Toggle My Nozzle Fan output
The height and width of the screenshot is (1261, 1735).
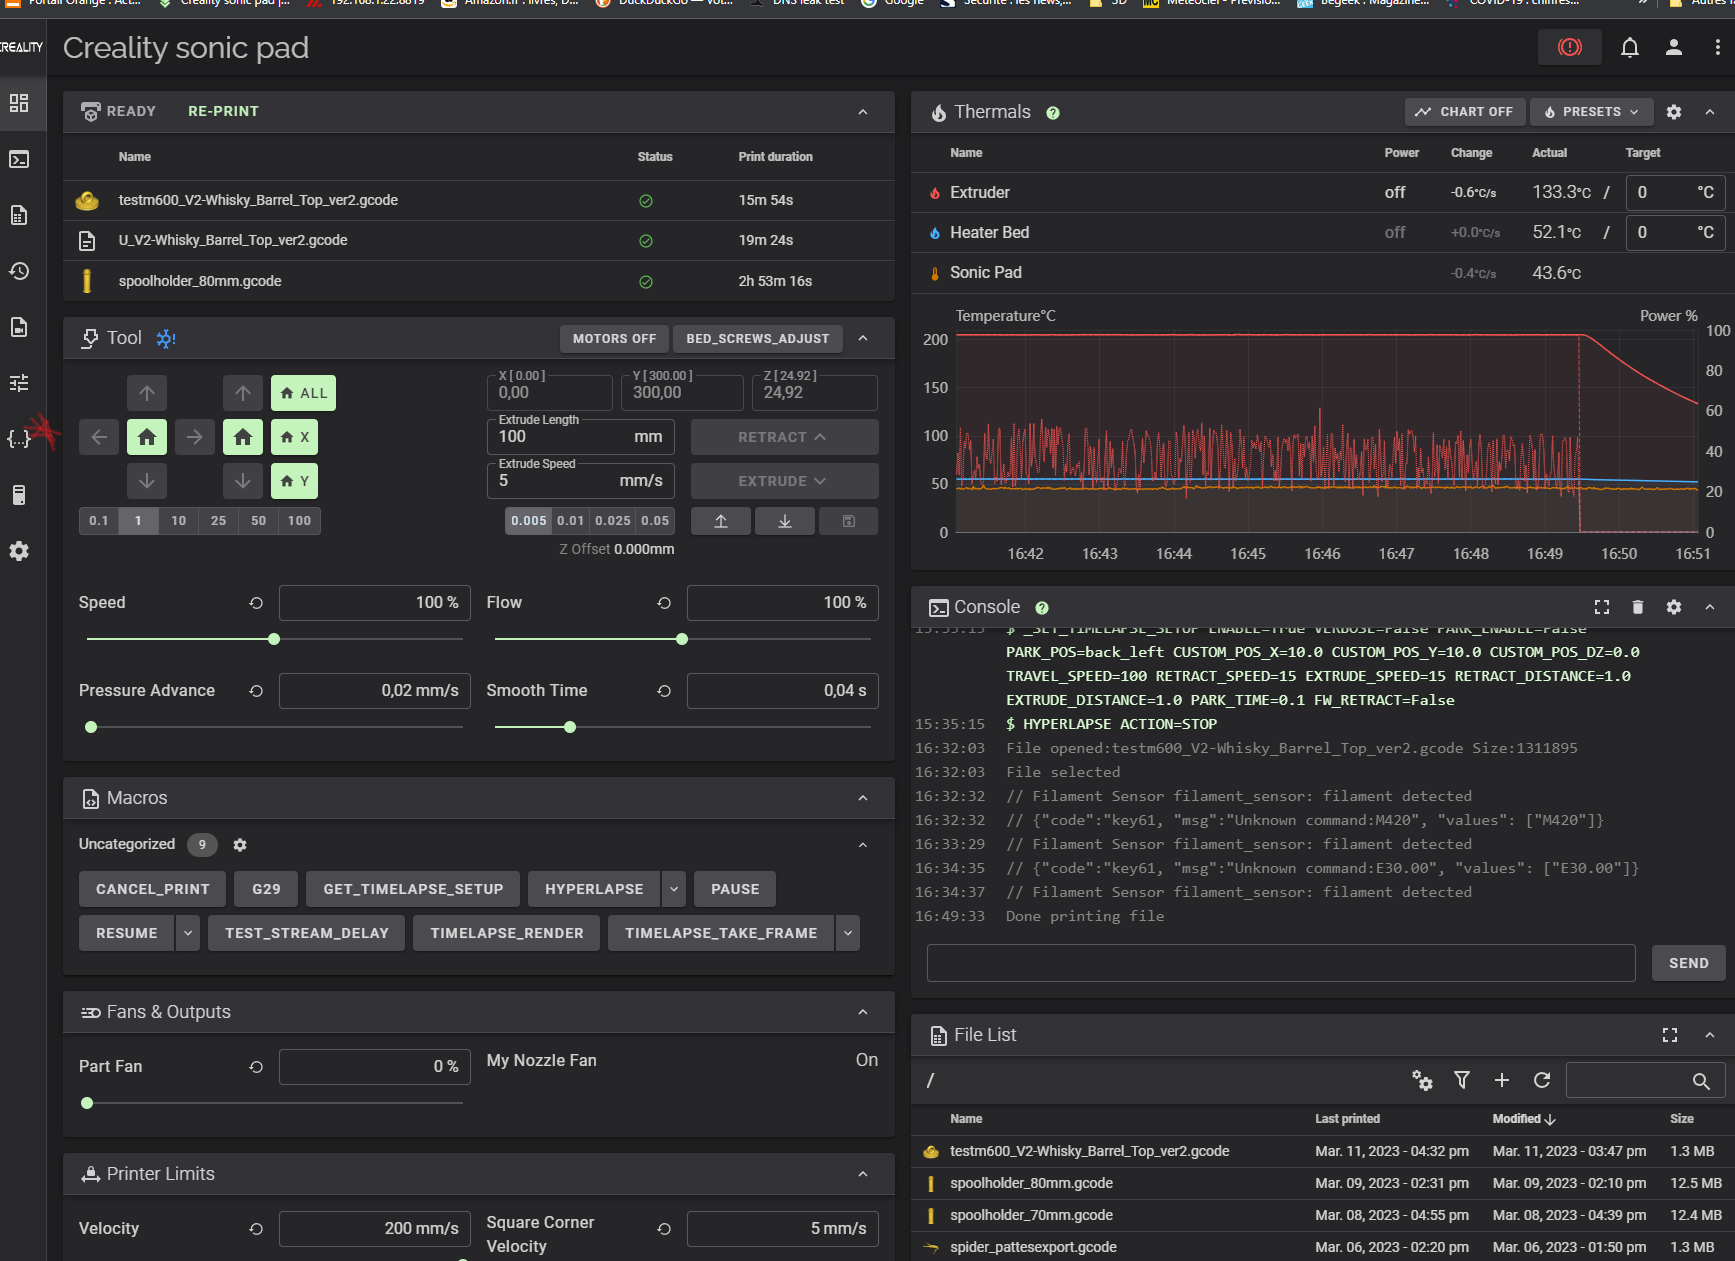point(866,1060)
